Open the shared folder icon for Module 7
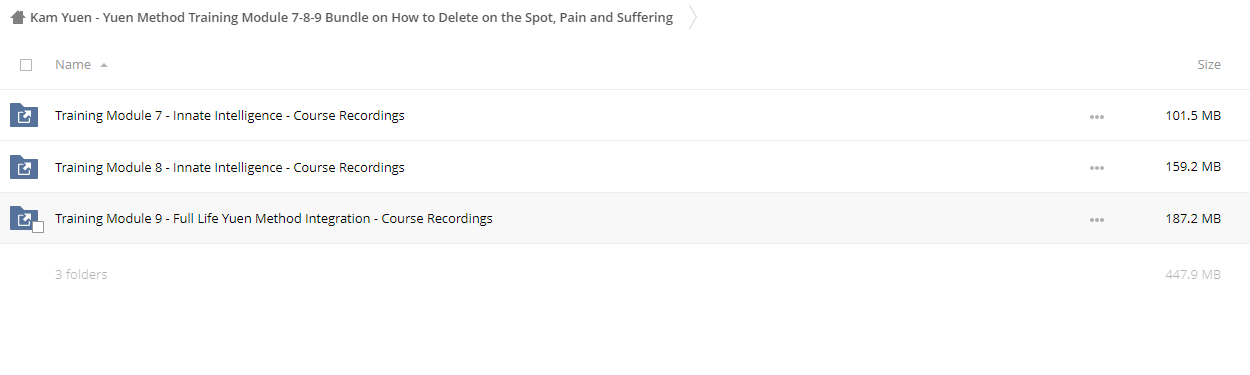This screenshot has height=375, width=1250. click(x=24, y=116)
